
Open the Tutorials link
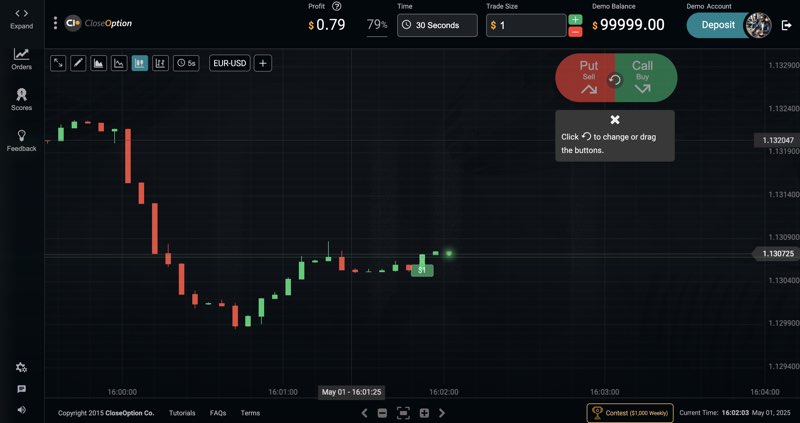(x=182, y=413)
